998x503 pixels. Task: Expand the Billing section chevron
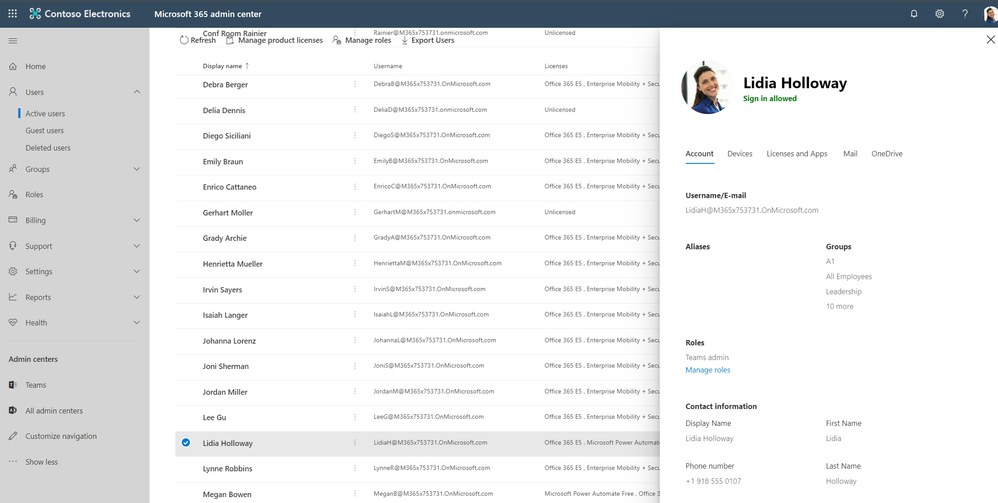coord(137,220)
